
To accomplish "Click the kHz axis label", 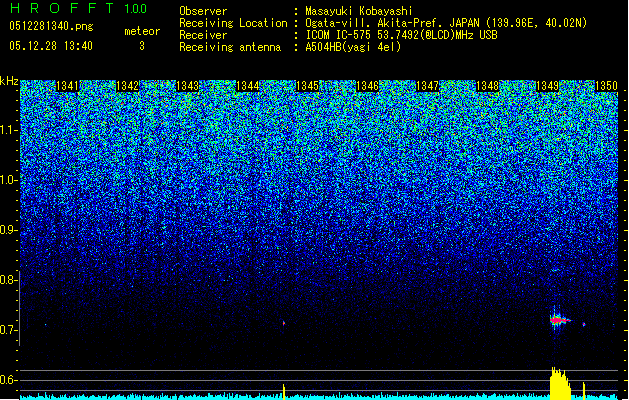I will pos(9,81).
